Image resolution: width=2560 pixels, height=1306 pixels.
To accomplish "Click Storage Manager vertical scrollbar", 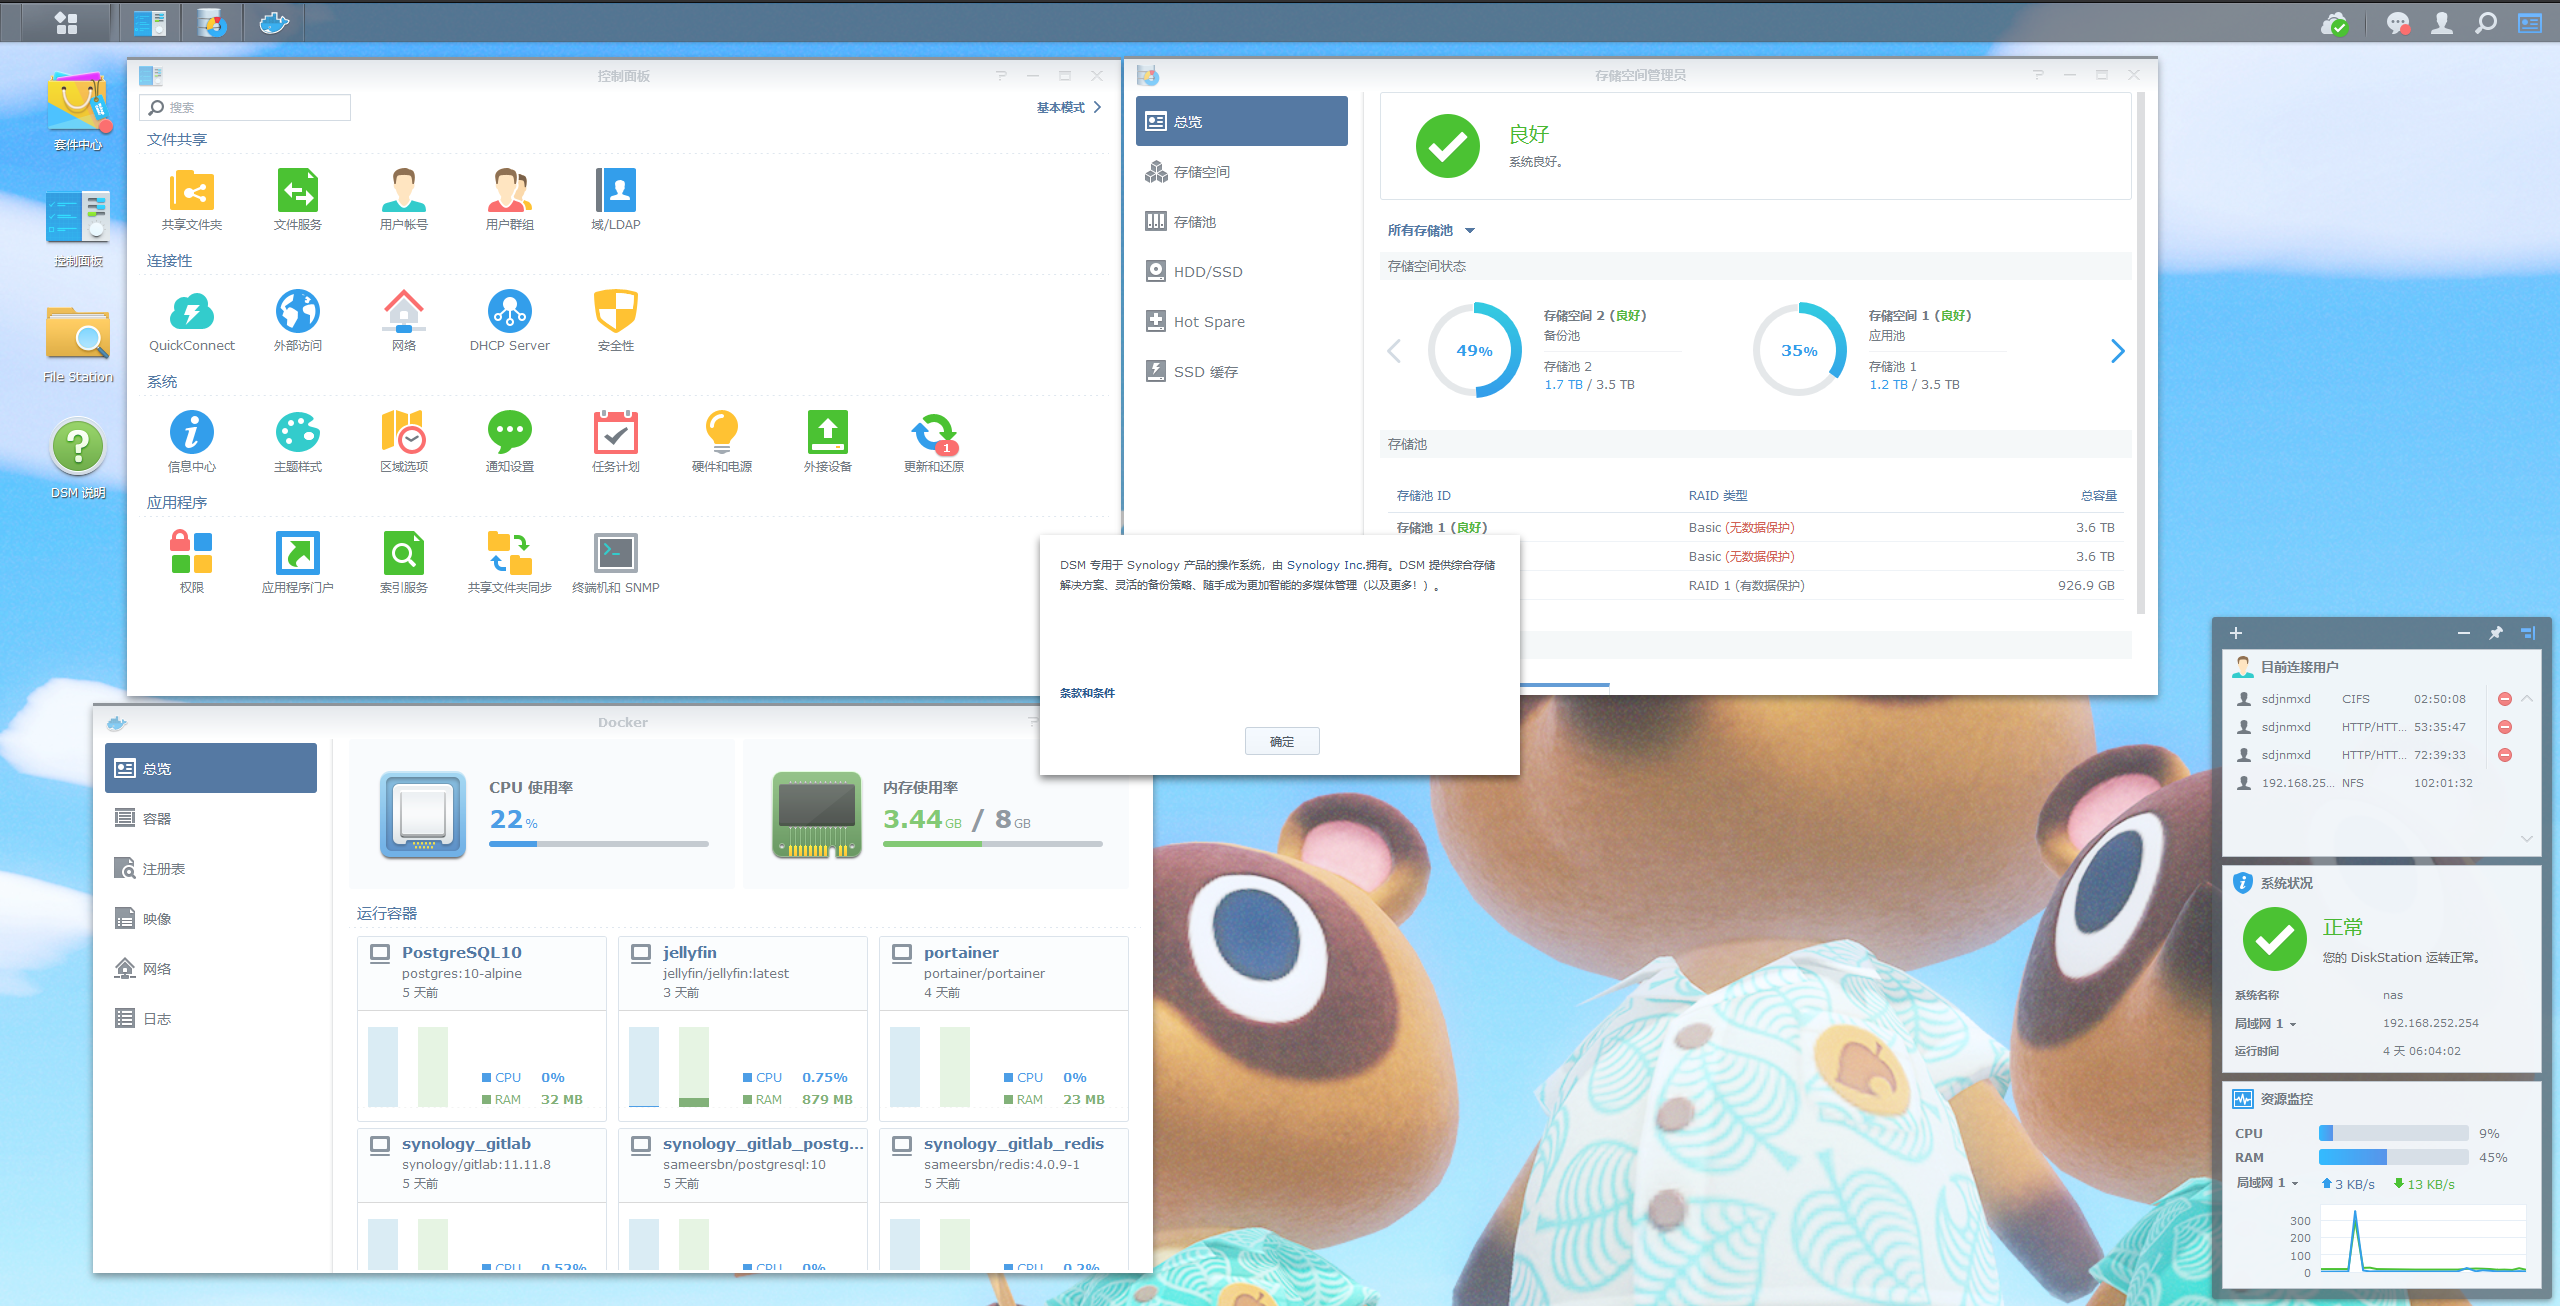I will point(2141,354).
